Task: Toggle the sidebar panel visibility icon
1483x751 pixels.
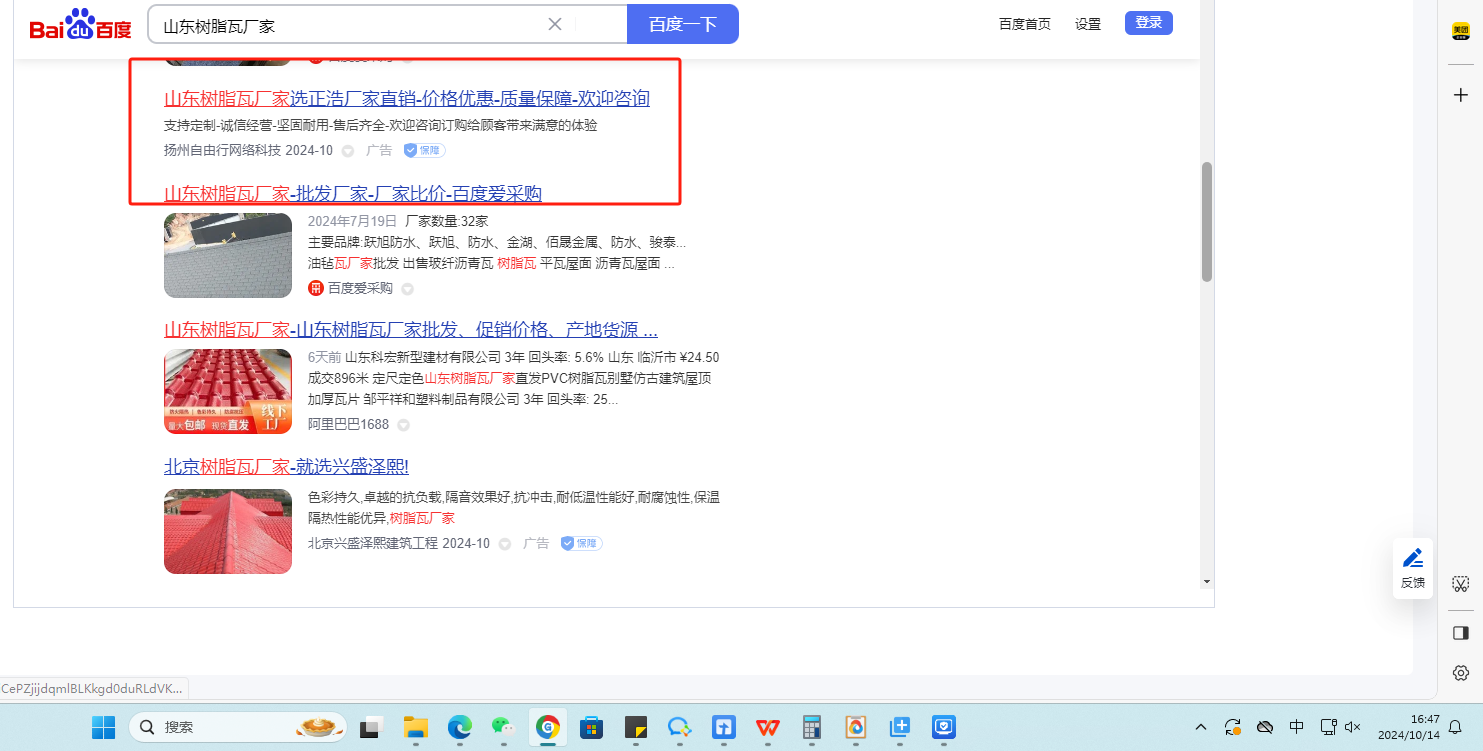Action: [1460, 633]
